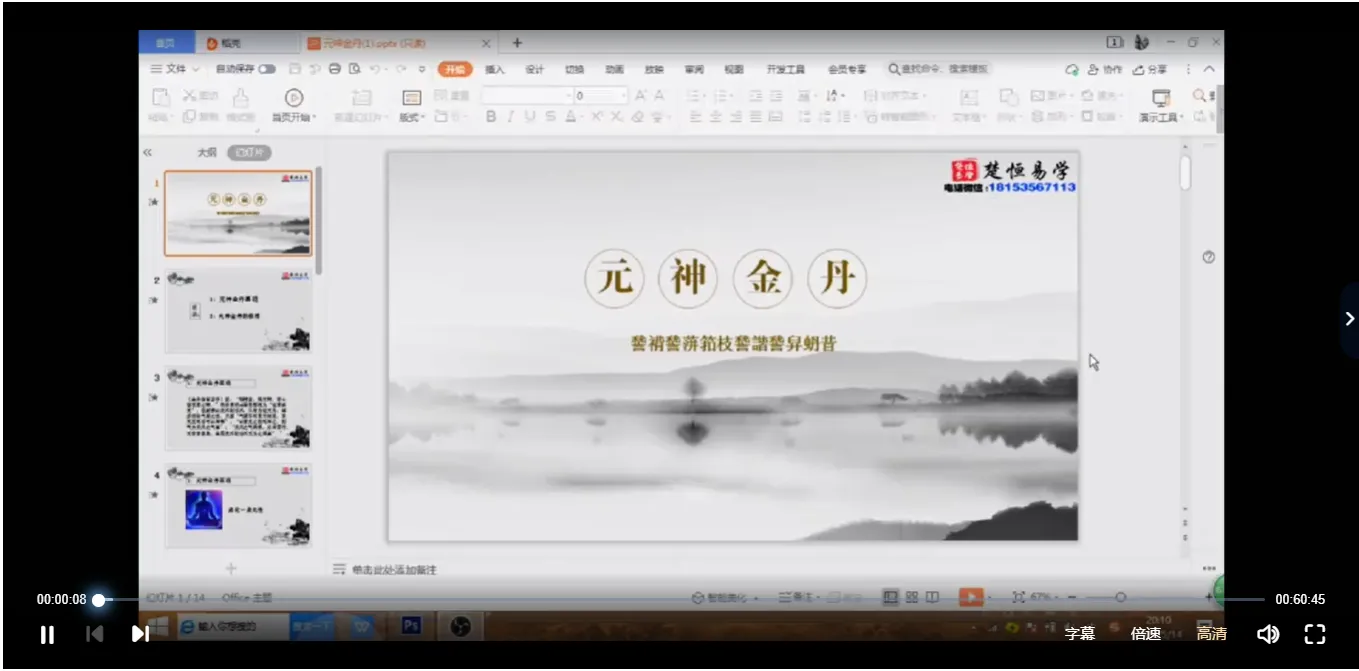1359x671 pixels.
Task: Open the 版式 layout dropdown
Action: pos(411,104)
